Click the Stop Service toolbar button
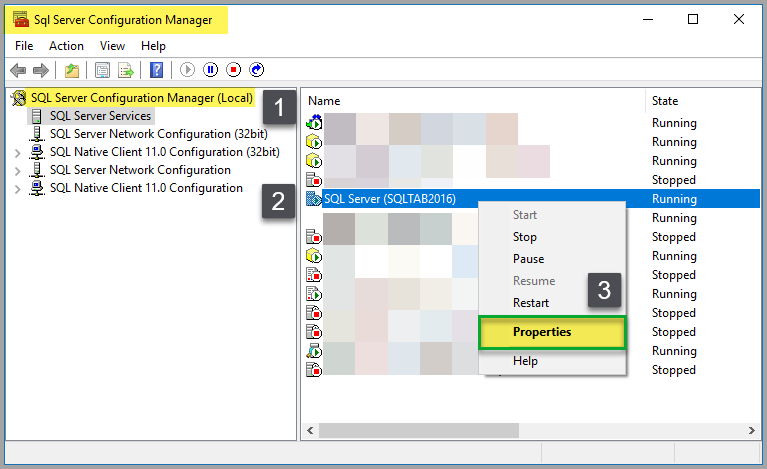 [x=233, y=70]
